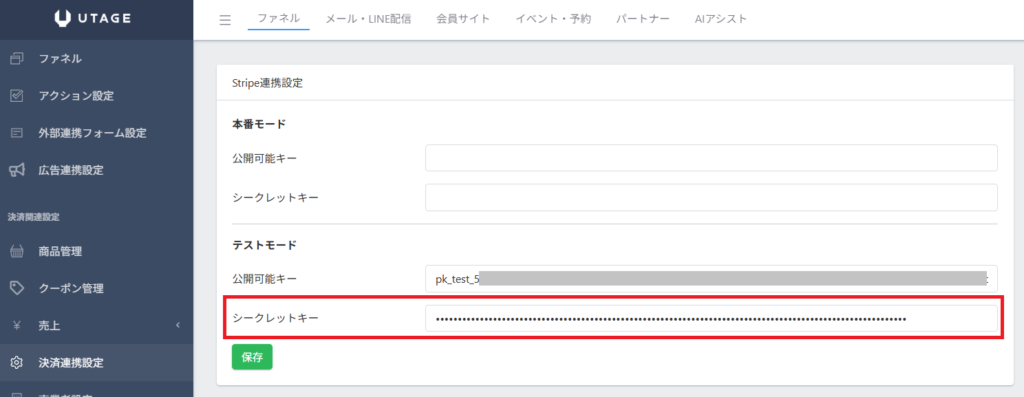Viewport: 1024px width, 397px height.
Task: Select the パートナー tab
Action: (x=643, y=19)
